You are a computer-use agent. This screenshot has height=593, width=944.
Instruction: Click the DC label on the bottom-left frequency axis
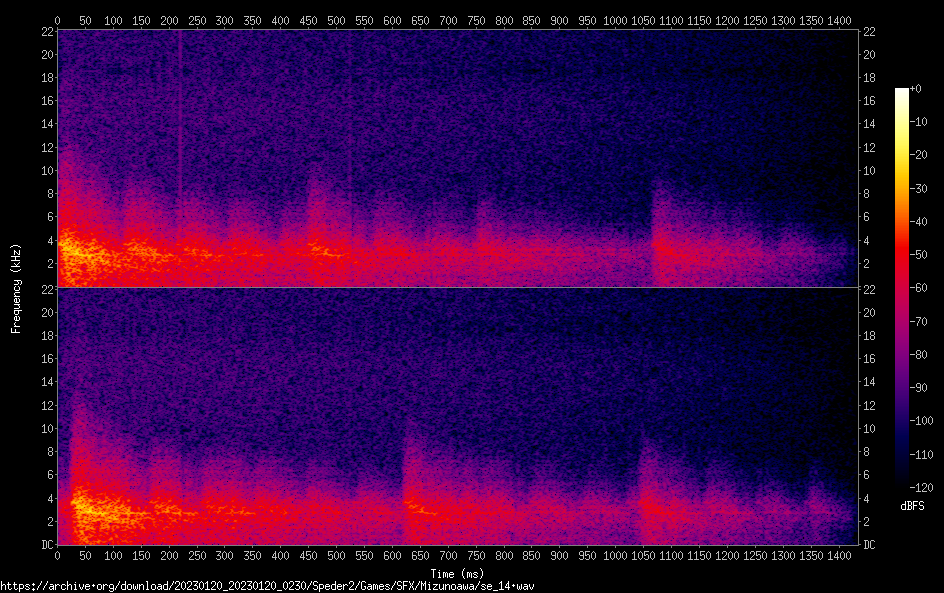point(45,545)
